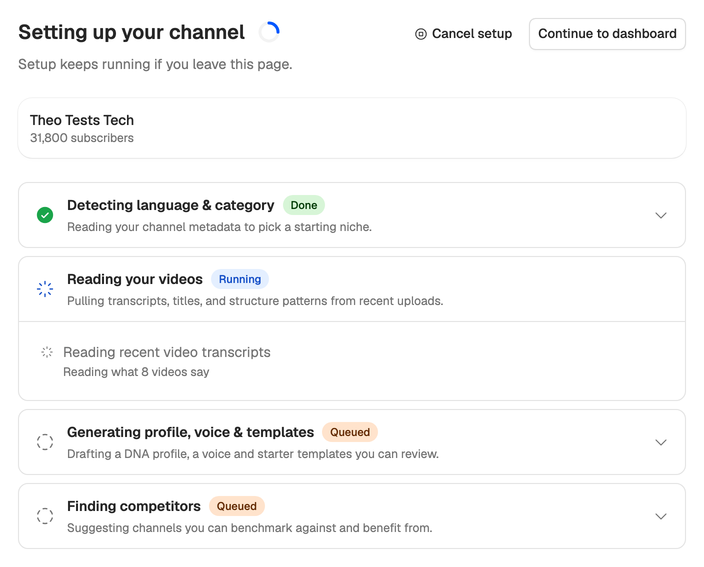Viewport: 704px width, 567px height.
Task: Click Reading what 8 videos say text
Action: [136, 372]
